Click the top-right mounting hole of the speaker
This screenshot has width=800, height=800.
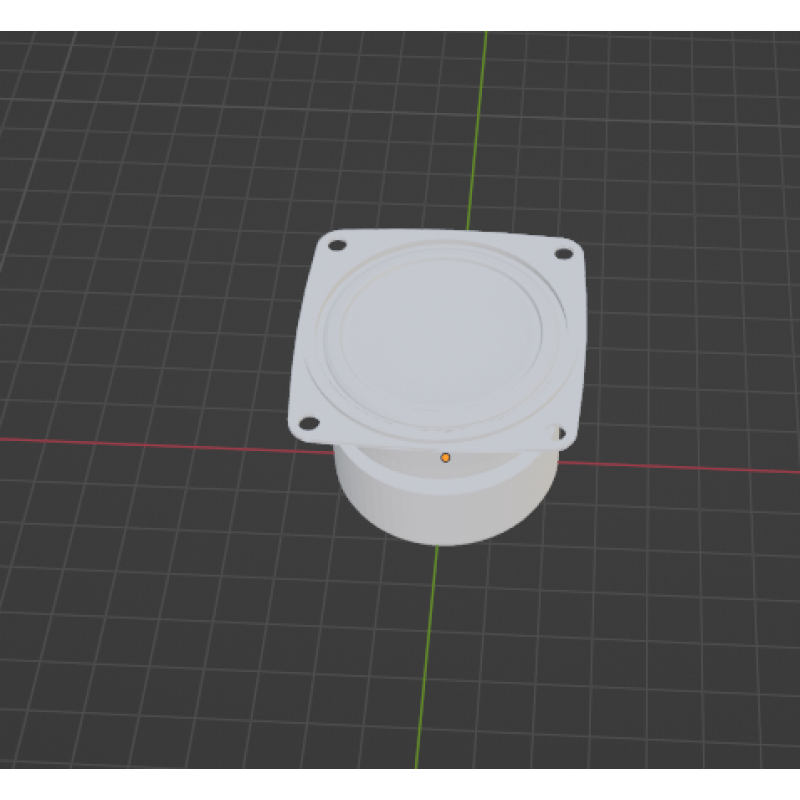click(x=564, y=254)
